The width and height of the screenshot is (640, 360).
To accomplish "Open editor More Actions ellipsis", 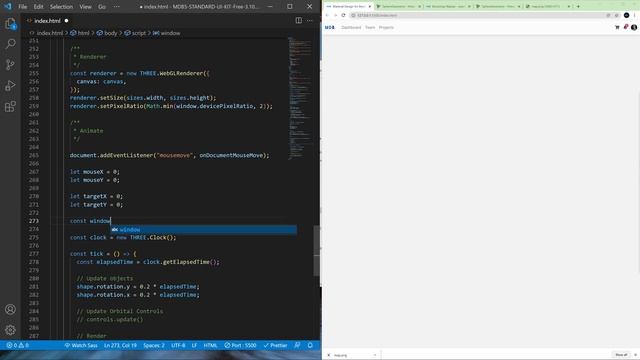I will (310, 20).
